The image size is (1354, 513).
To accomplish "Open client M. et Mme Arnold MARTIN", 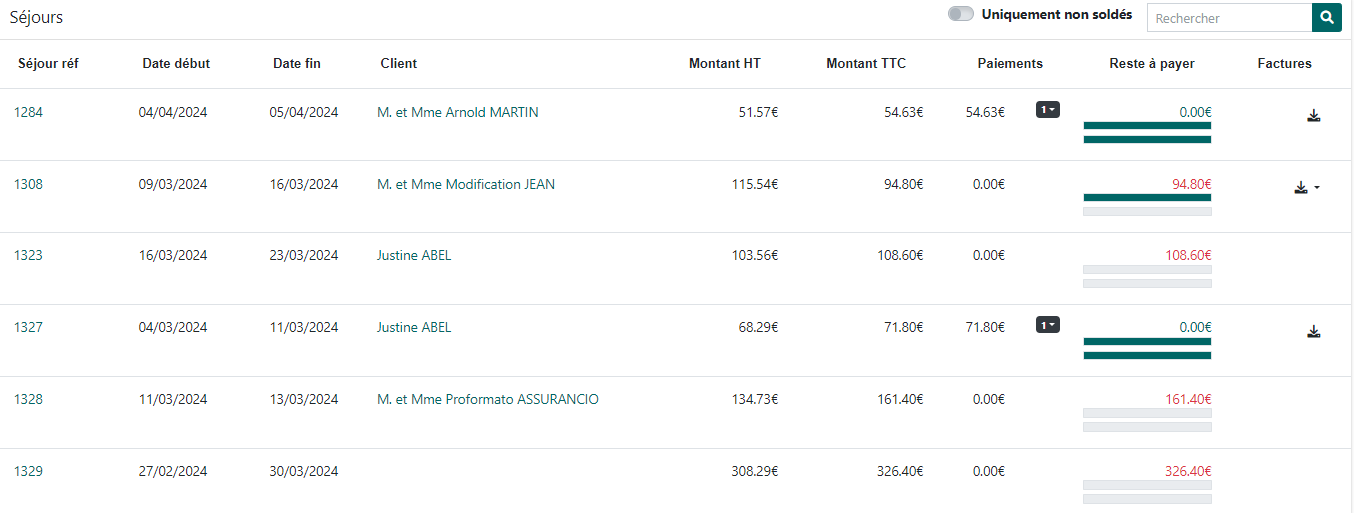I will tap(457, 113).
